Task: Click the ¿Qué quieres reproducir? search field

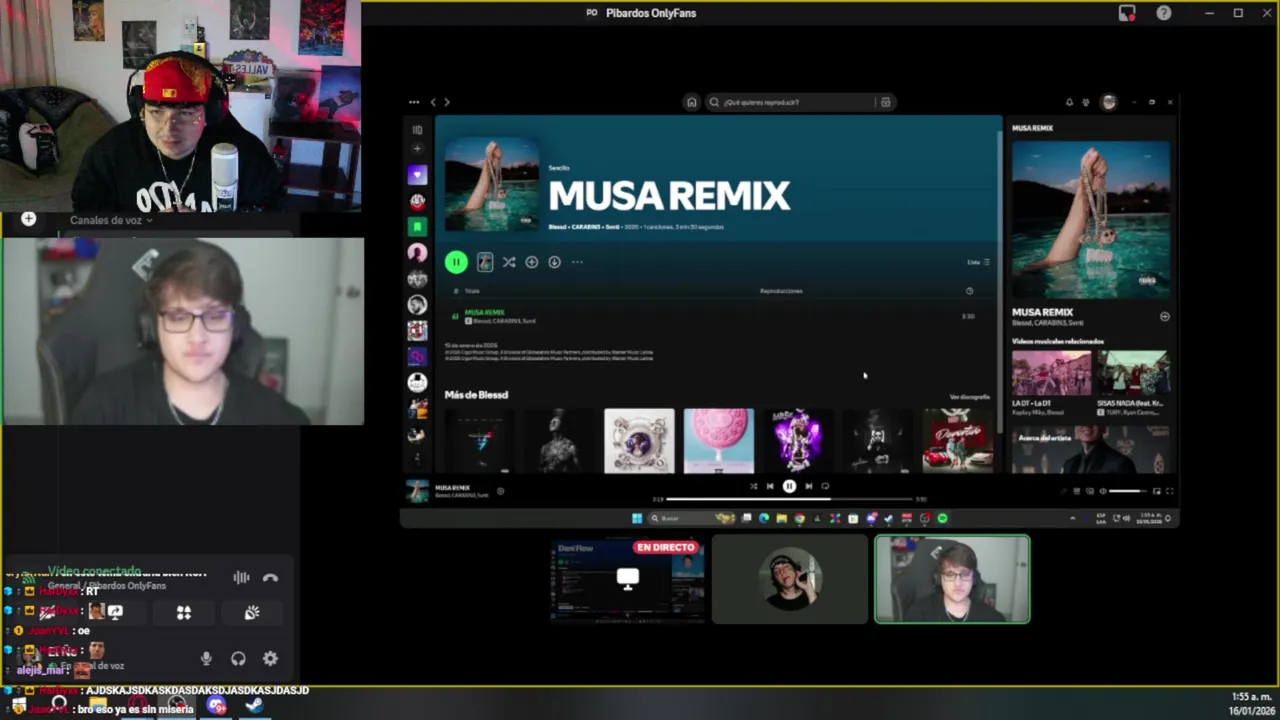Action: (790, 102)
